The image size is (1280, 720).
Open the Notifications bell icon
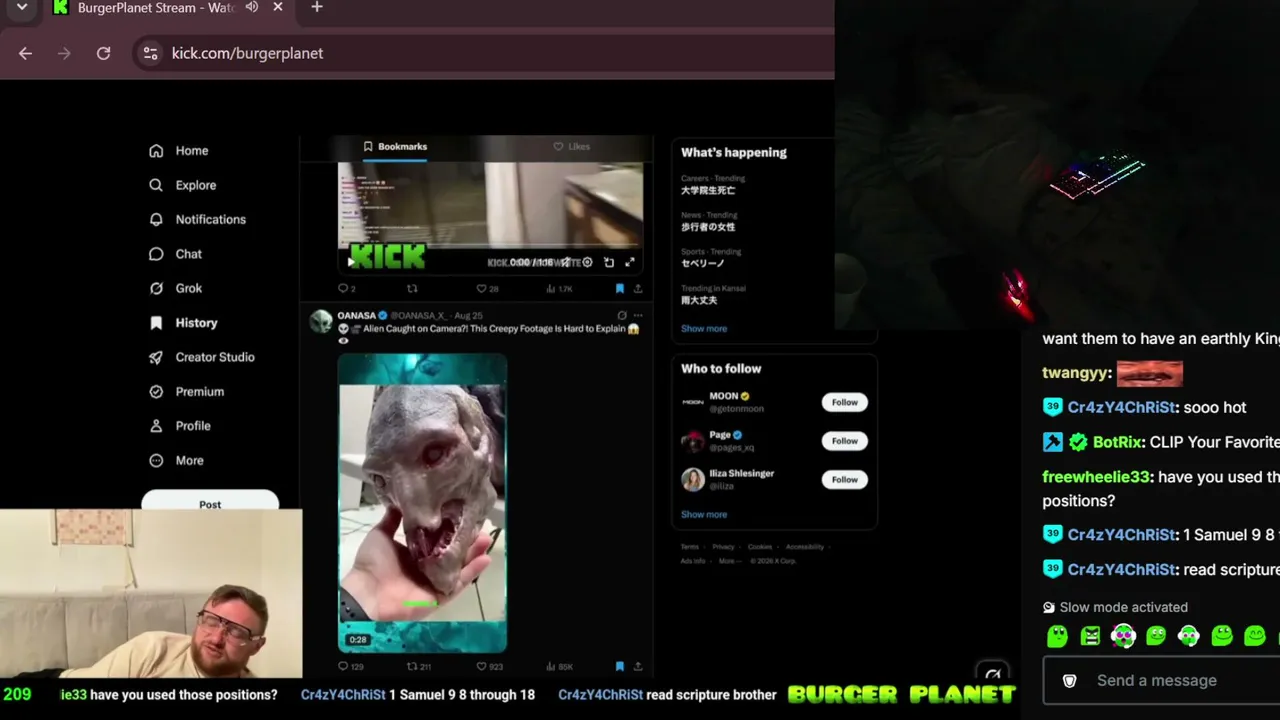click(156, 219)
